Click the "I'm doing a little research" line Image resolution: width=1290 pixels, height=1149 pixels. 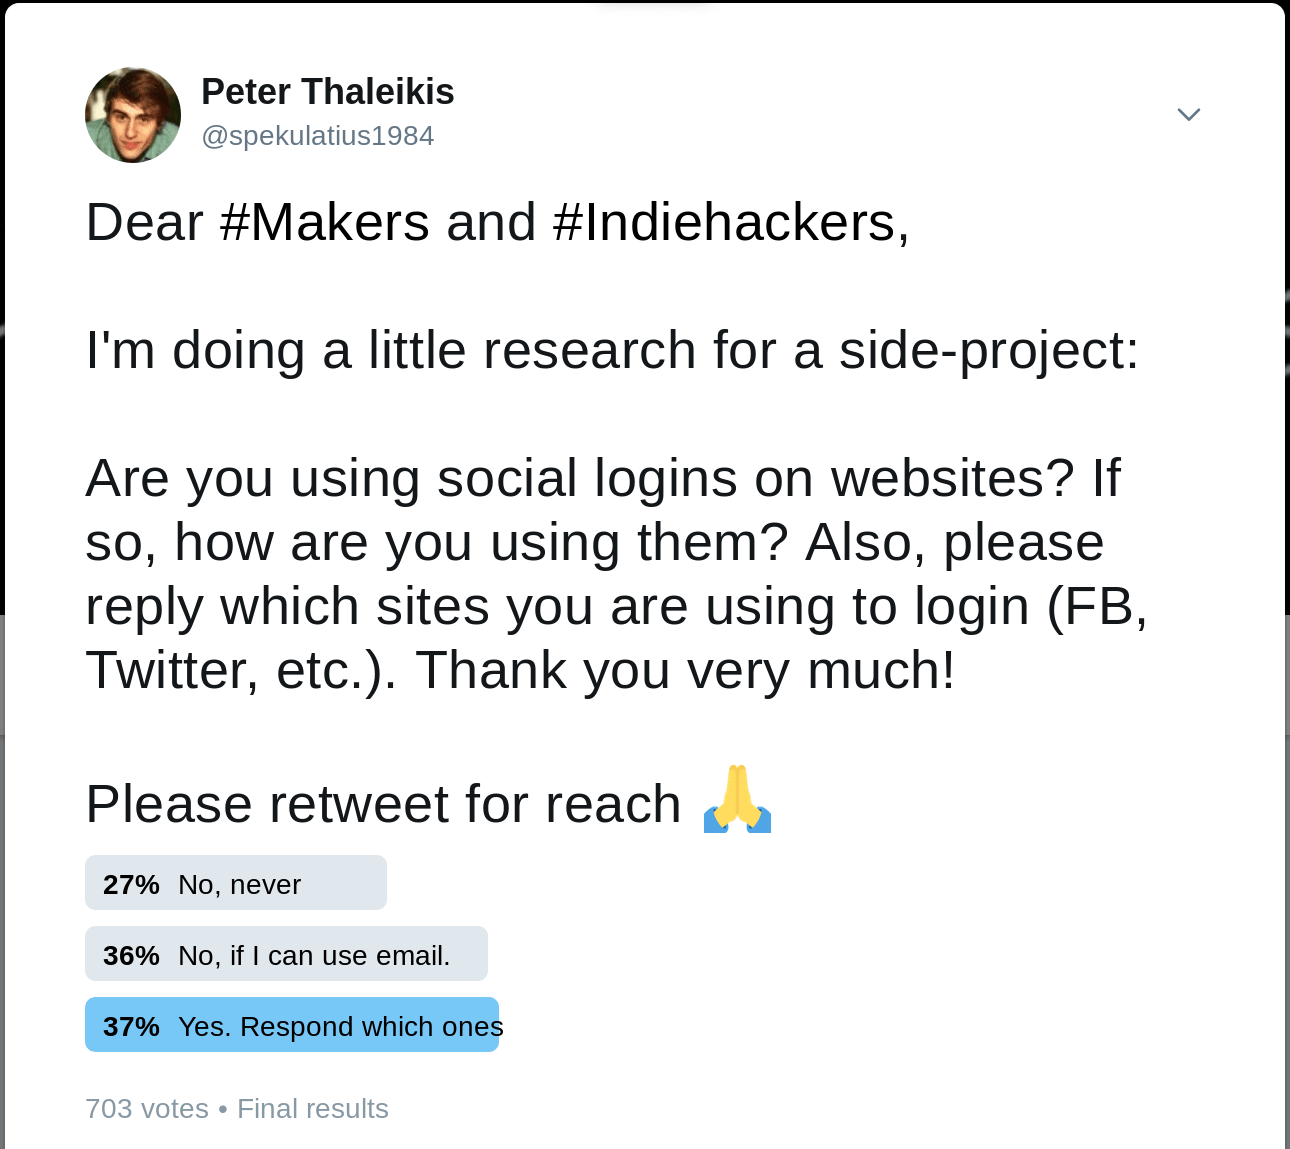coord(612,350)
